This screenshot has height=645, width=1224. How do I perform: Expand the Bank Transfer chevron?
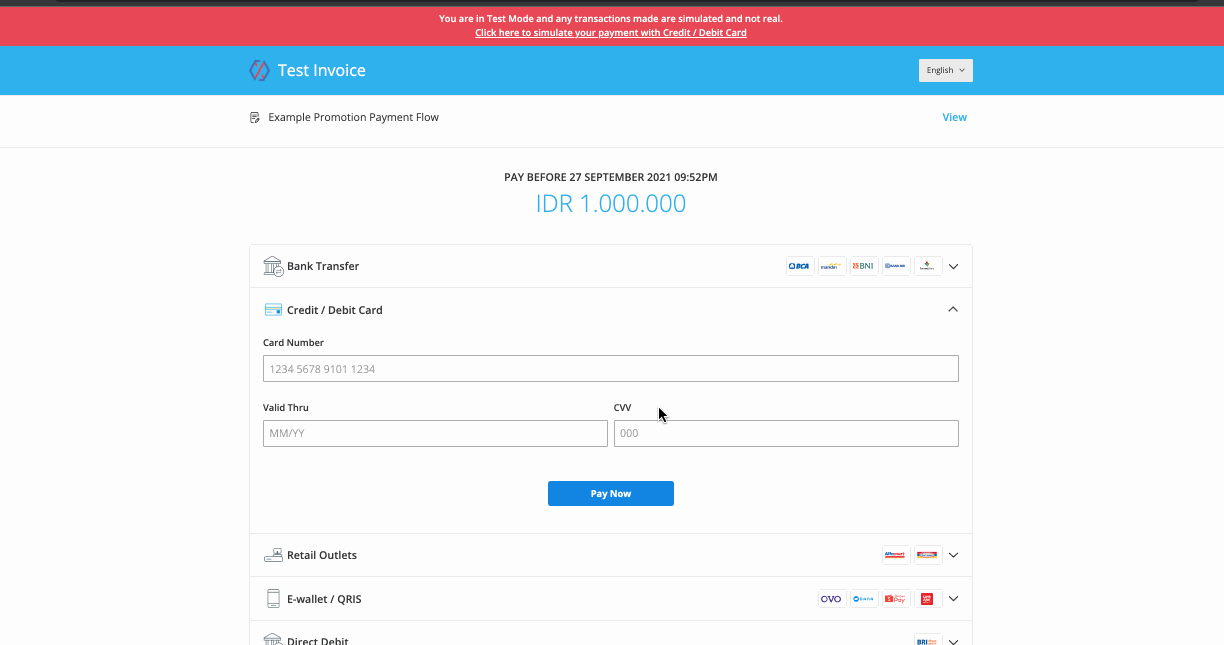953,267
